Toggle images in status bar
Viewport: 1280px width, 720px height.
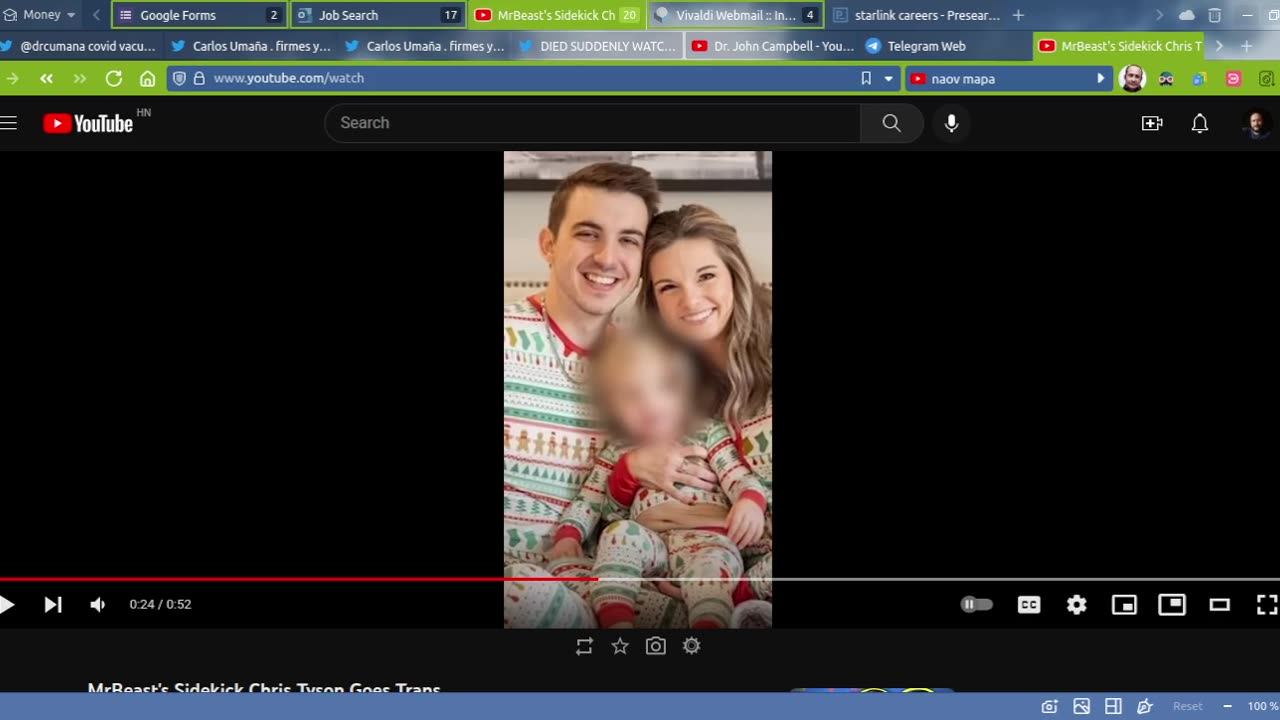click(x=1081, y=706)
